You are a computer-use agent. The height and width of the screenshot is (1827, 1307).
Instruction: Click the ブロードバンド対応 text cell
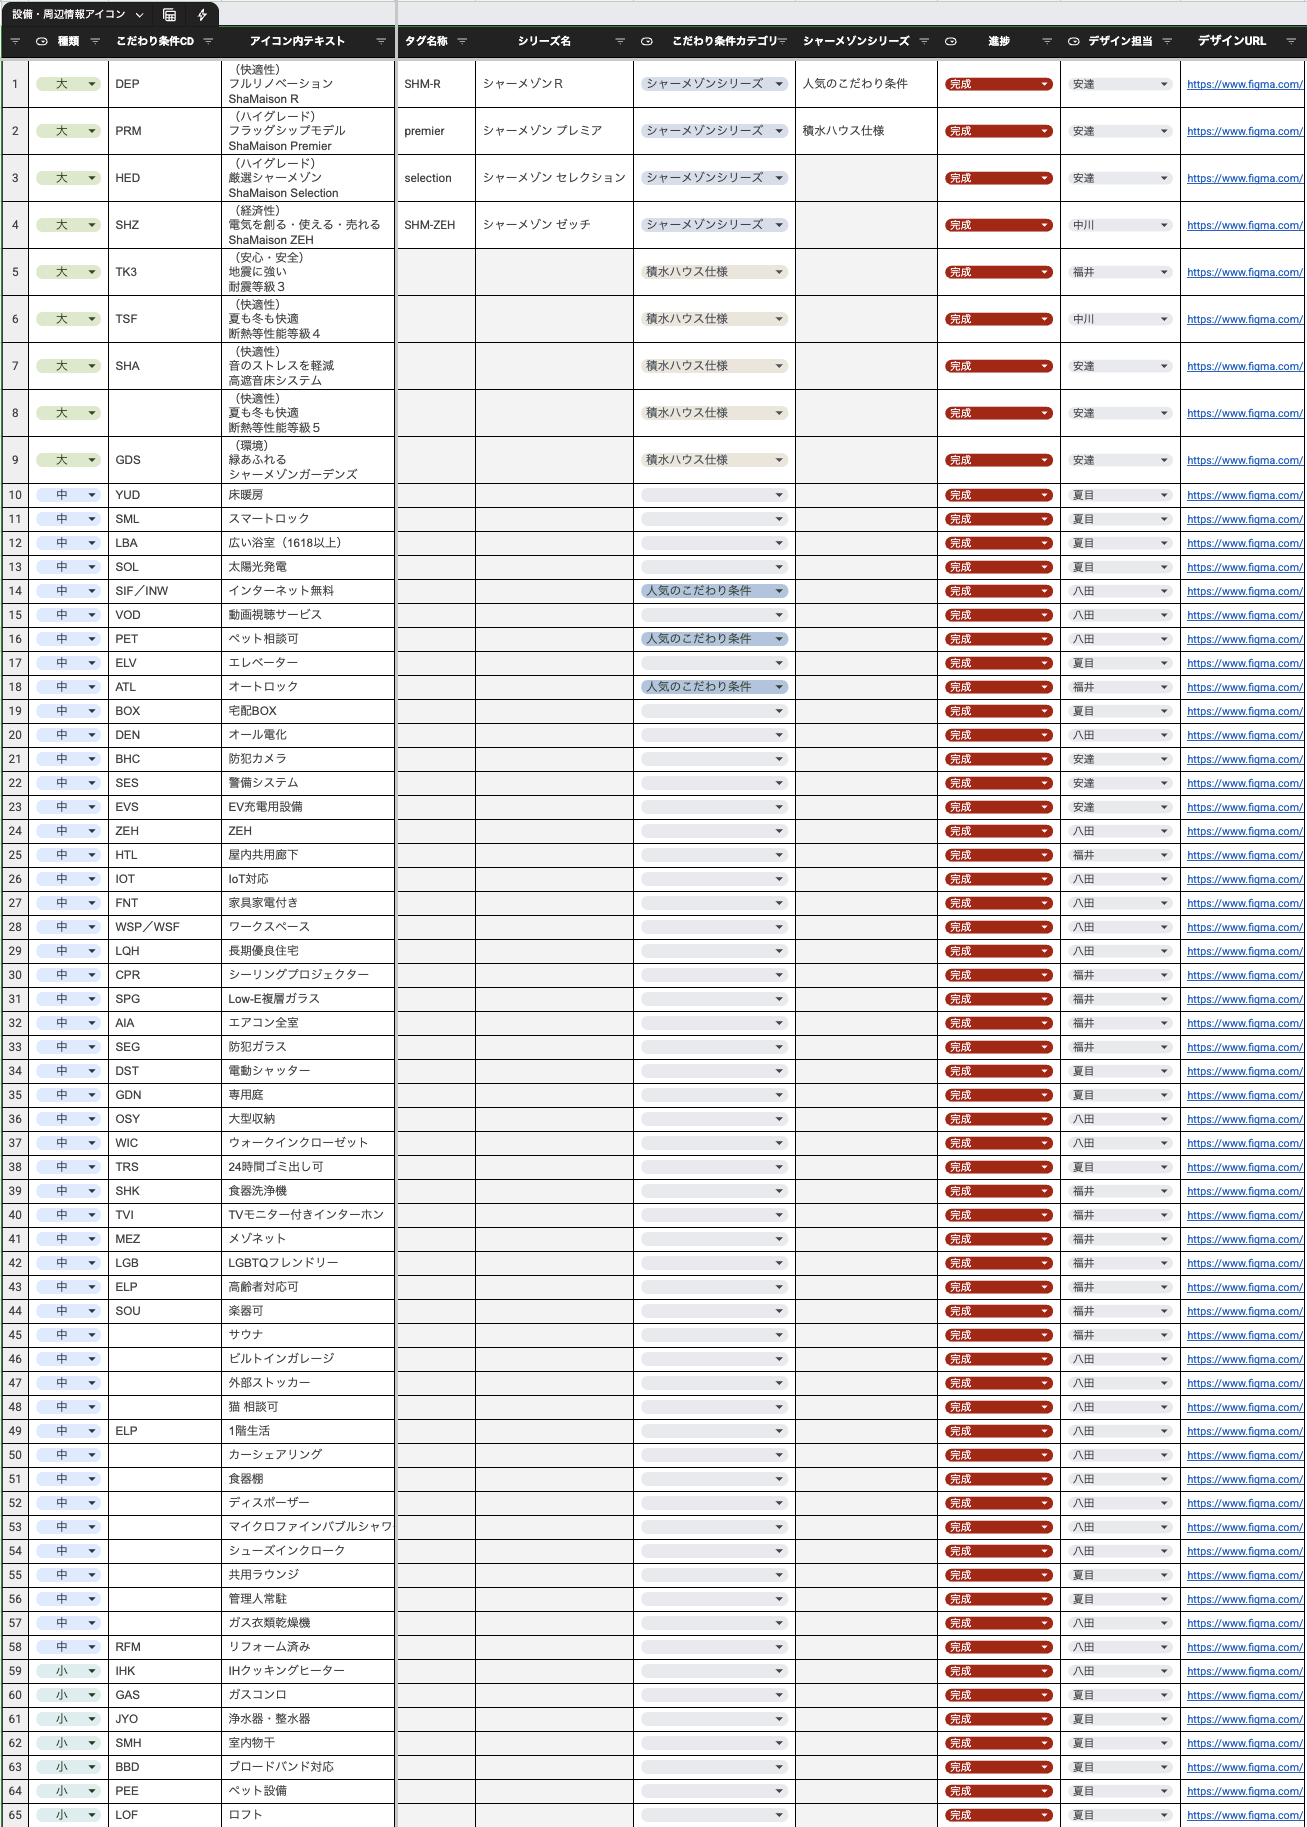click(308, 1767)
